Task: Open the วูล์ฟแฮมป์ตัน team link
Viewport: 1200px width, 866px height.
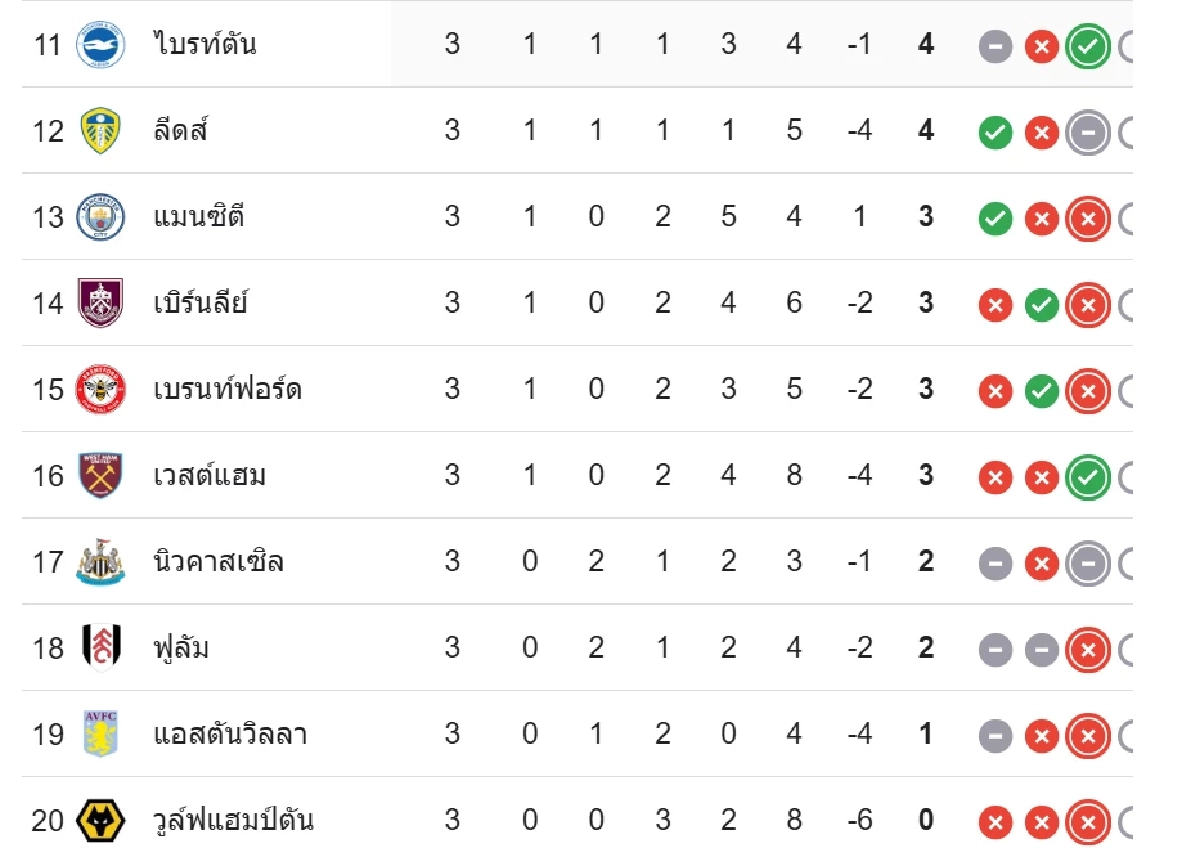Action: [x=234, y=820]
